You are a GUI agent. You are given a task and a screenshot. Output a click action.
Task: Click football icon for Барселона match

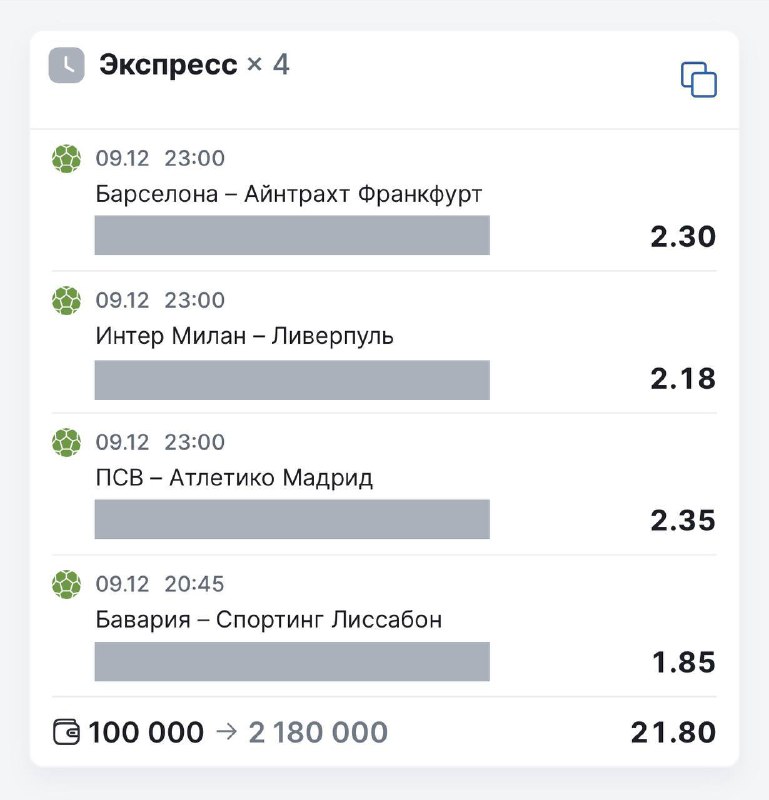point(66,159)
